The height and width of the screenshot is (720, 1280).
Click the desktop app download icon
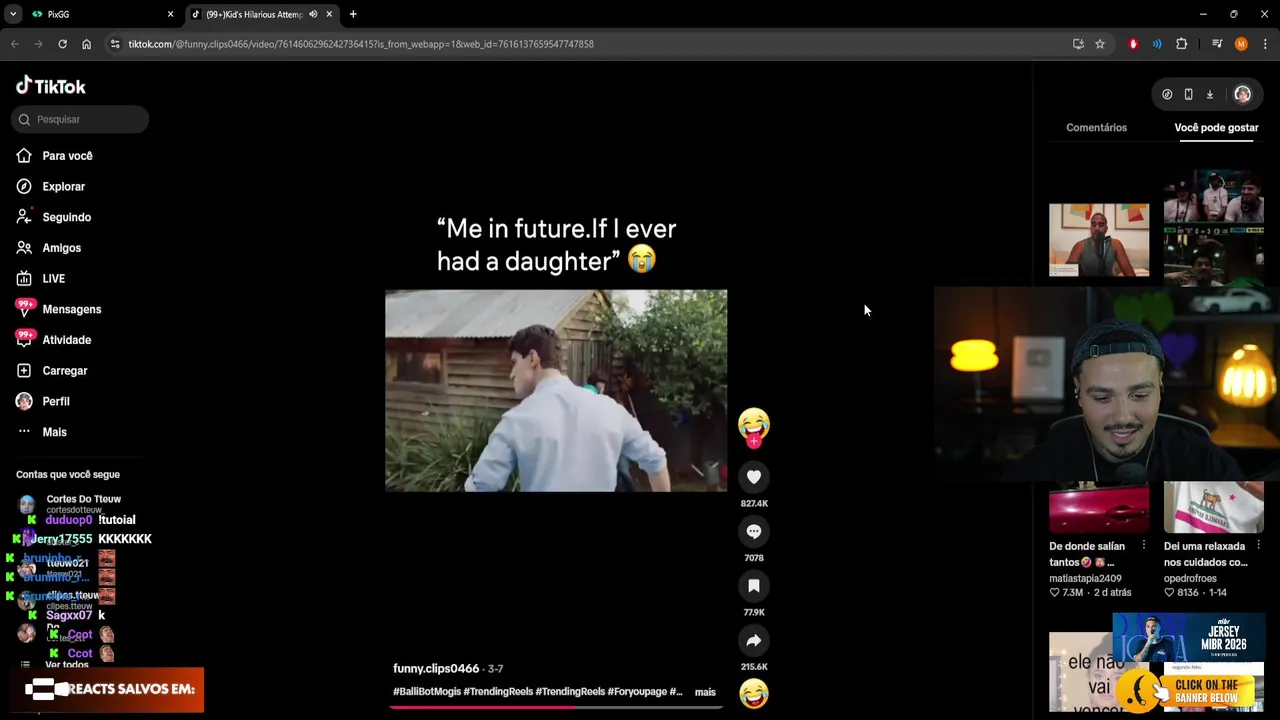tap(1209, 94)
